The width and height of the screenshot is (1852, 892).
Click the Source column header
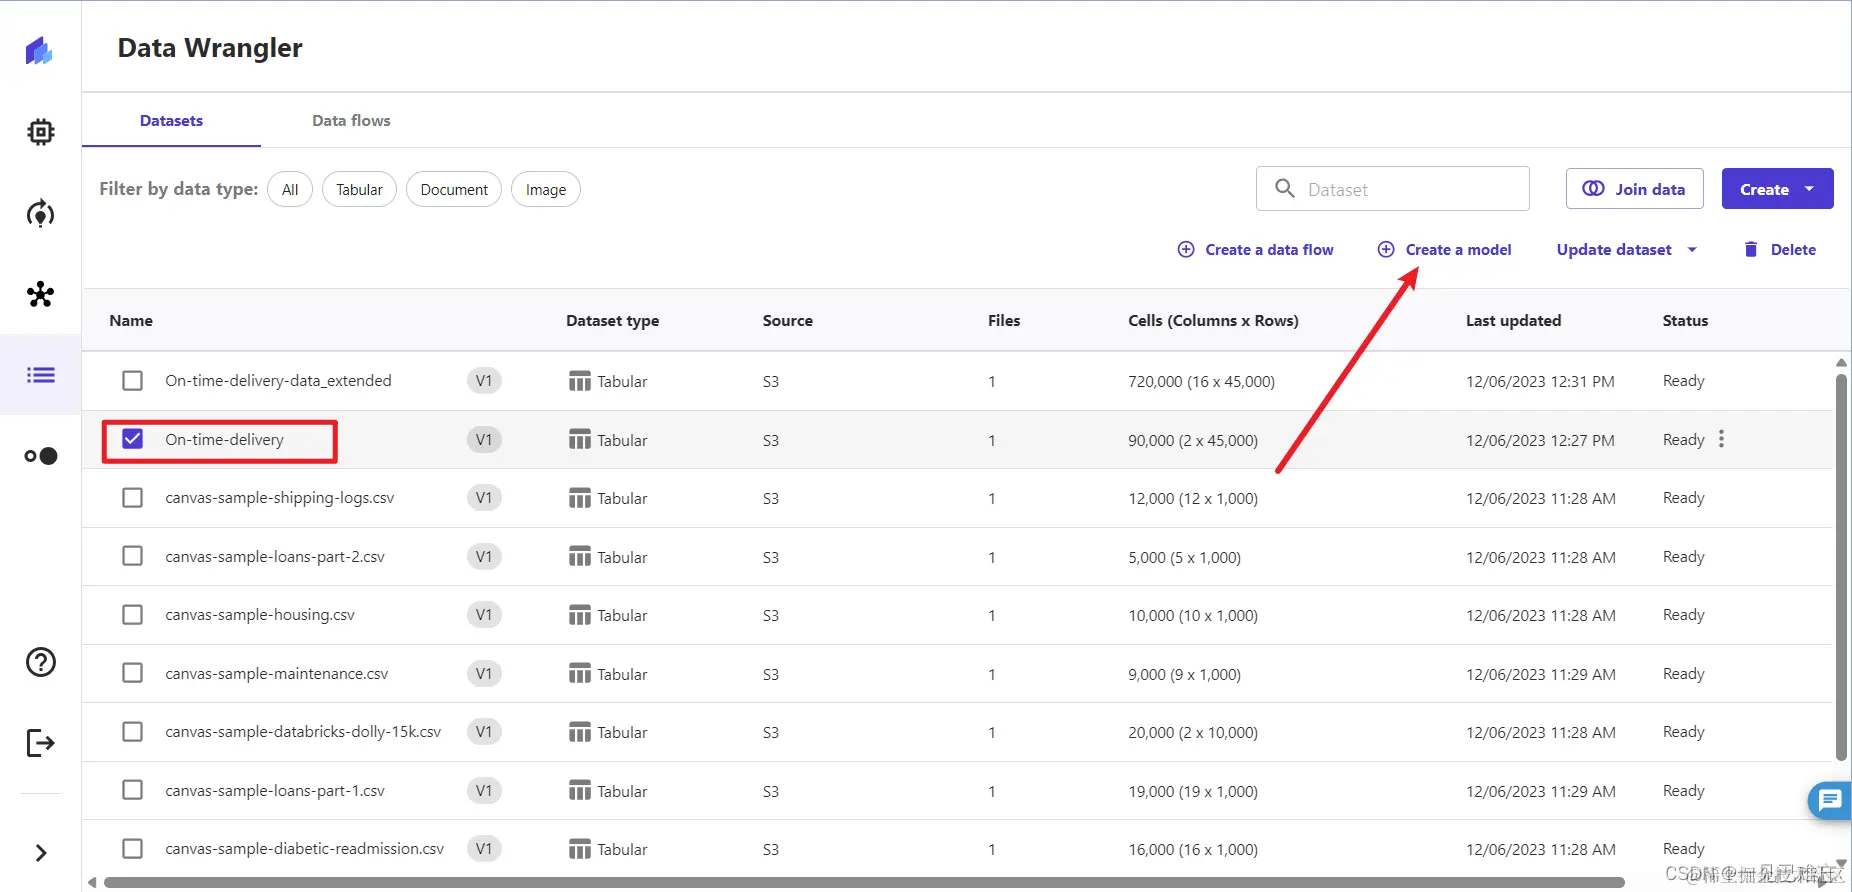(x=787, y=321)
